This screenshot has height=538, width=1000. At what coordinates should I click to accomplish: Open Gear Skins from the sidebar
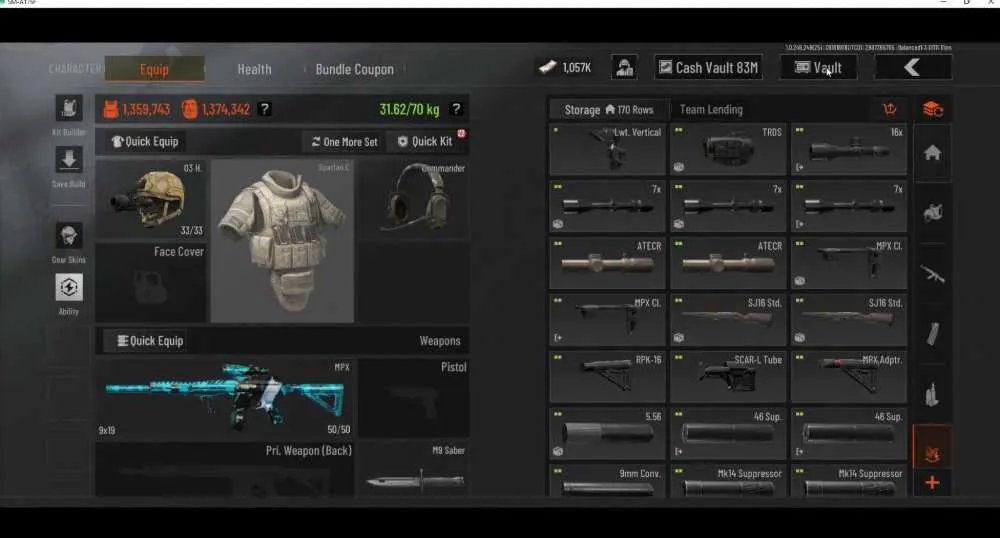[x=69, y=235]
